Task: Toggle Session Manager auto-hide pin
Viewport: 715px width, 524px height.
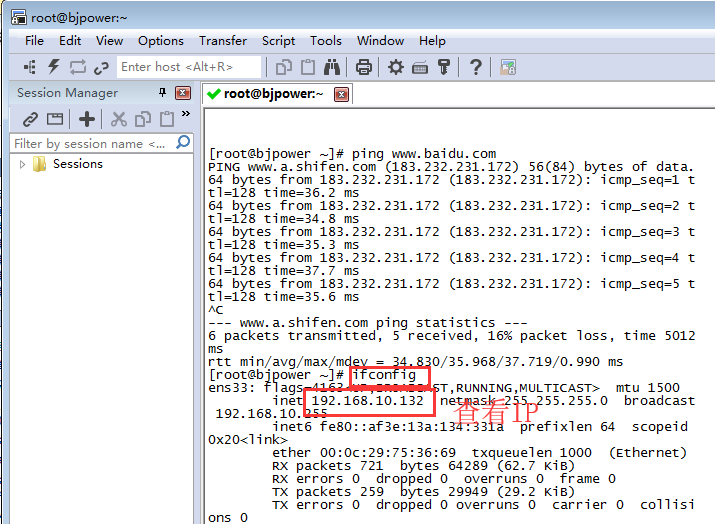Action: pos(163,93)
